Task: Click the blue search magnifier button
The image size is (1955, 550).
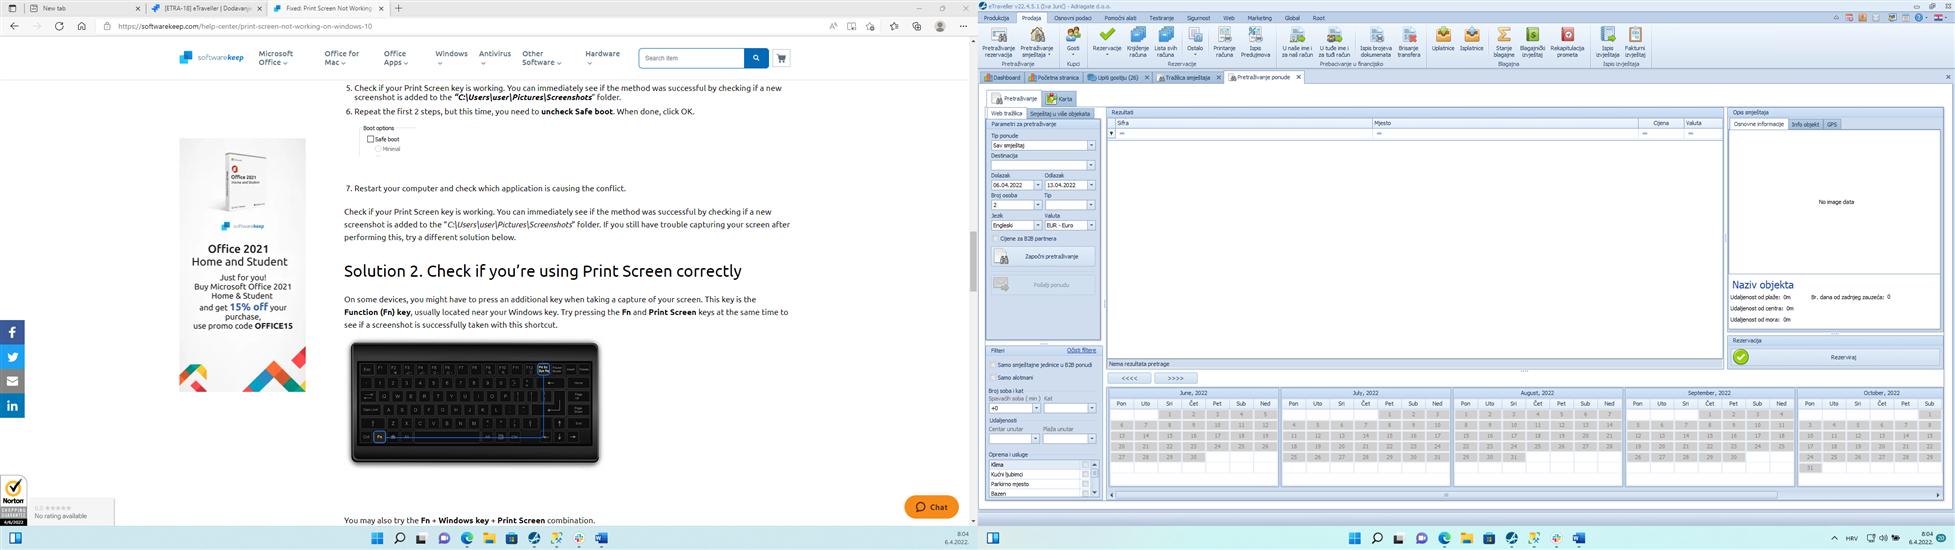Action: pyautogui.click(x=756, y=58)
